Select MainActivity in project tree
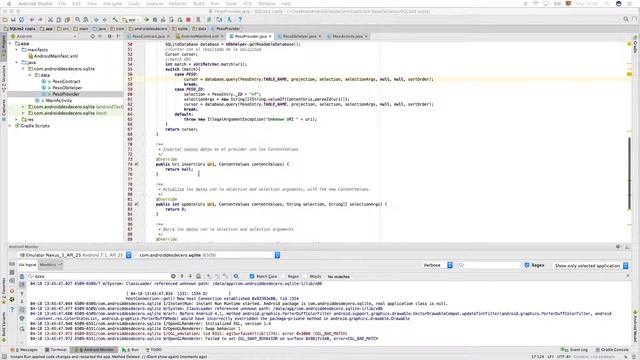 pos(58,100)
